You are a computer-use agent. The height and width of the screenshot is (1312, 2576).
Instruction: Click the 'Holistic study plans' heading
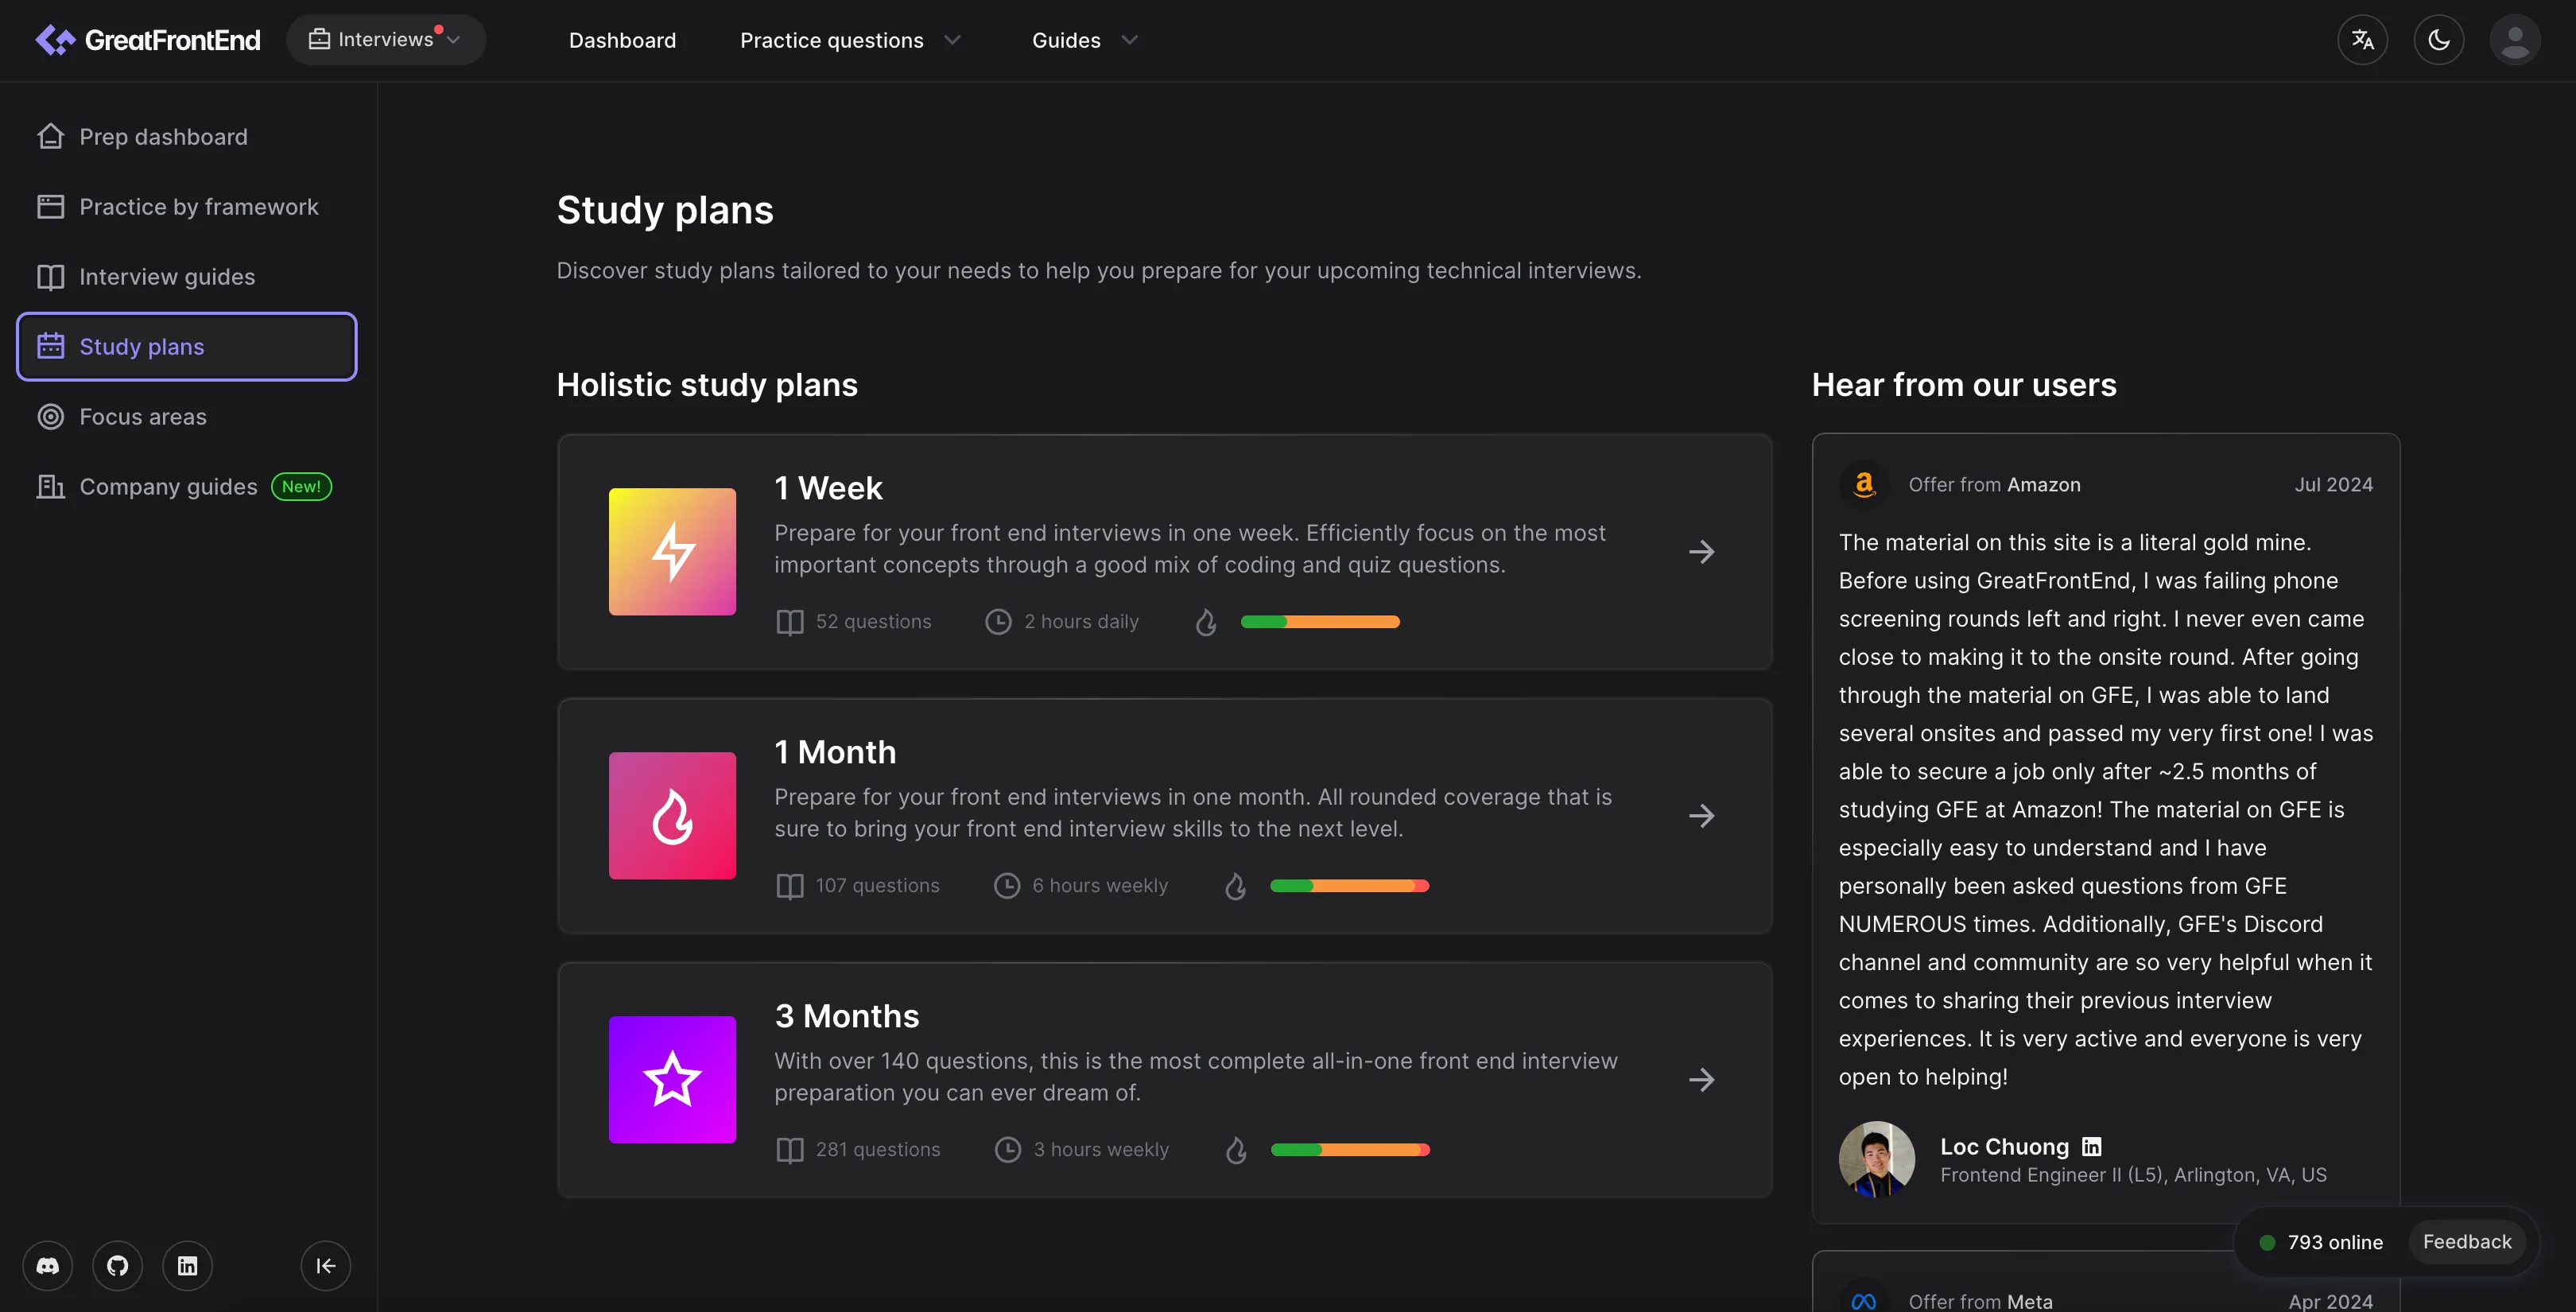(x=707, y=385)
